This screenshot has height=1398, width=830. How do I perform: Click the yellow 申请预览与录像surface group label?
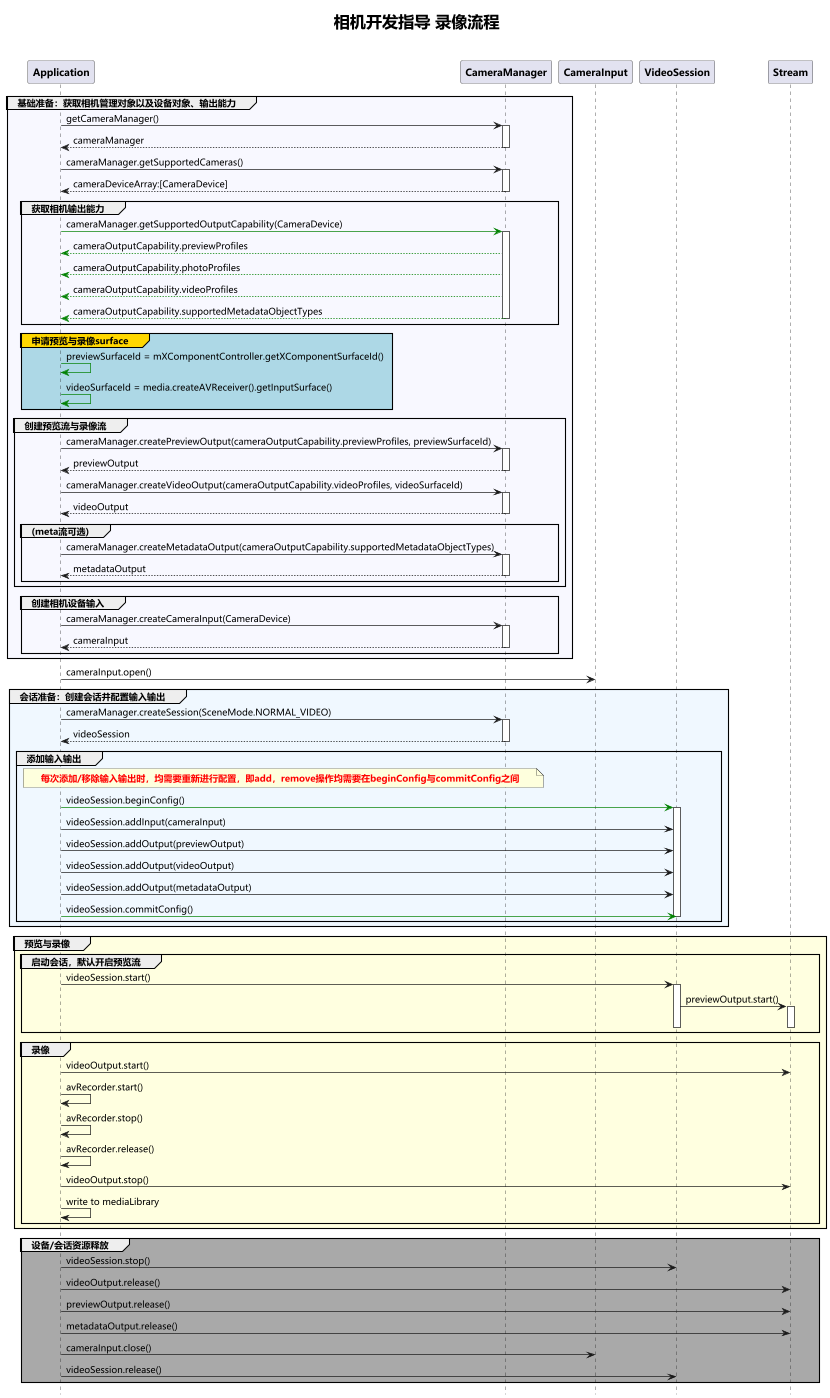[85, 341]
